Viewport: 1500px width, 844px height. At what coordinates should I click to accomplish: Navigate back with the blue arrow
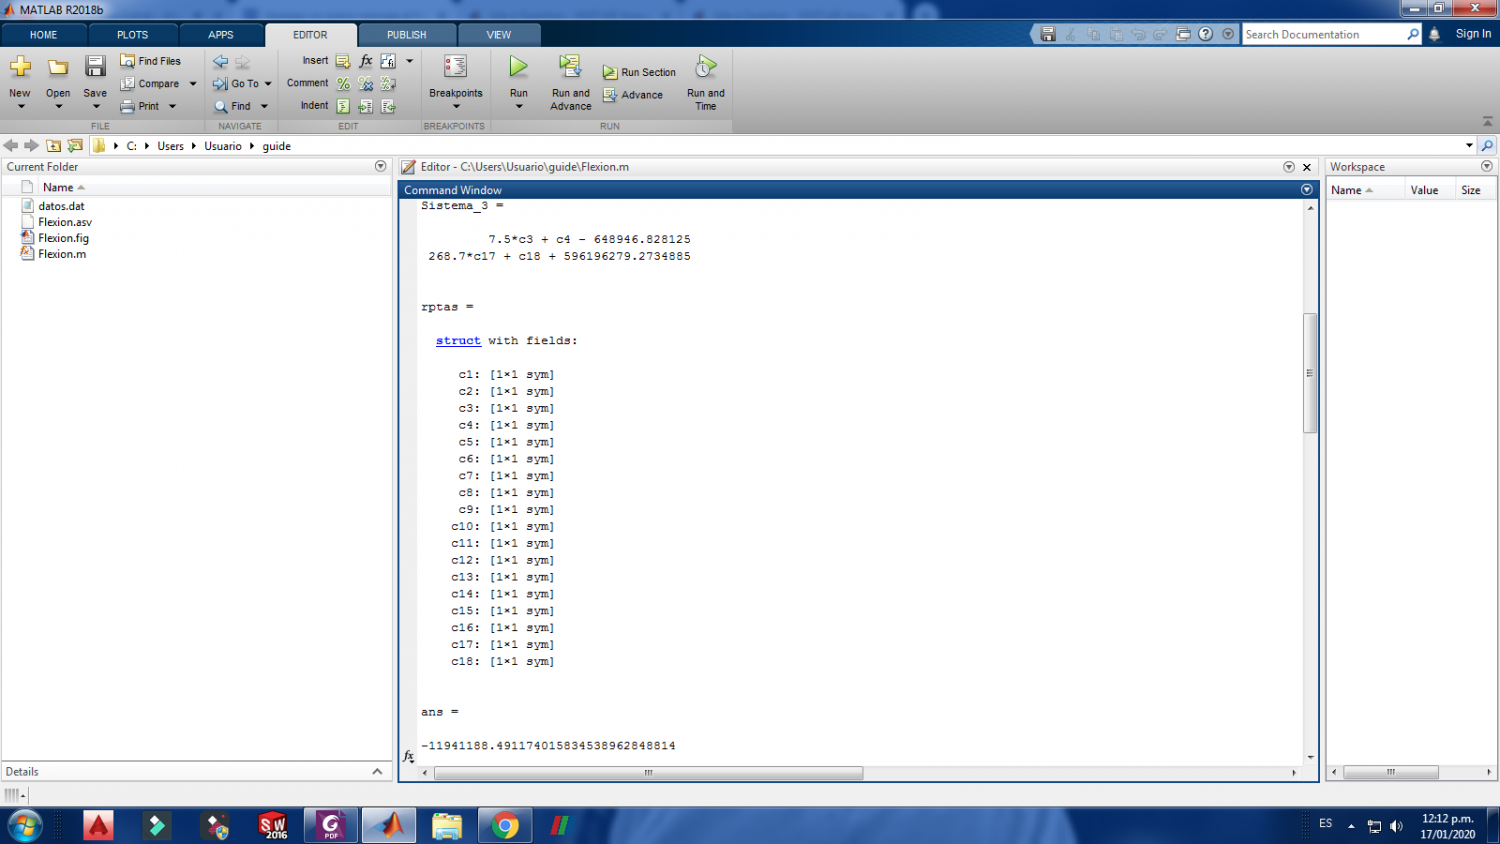220,62
